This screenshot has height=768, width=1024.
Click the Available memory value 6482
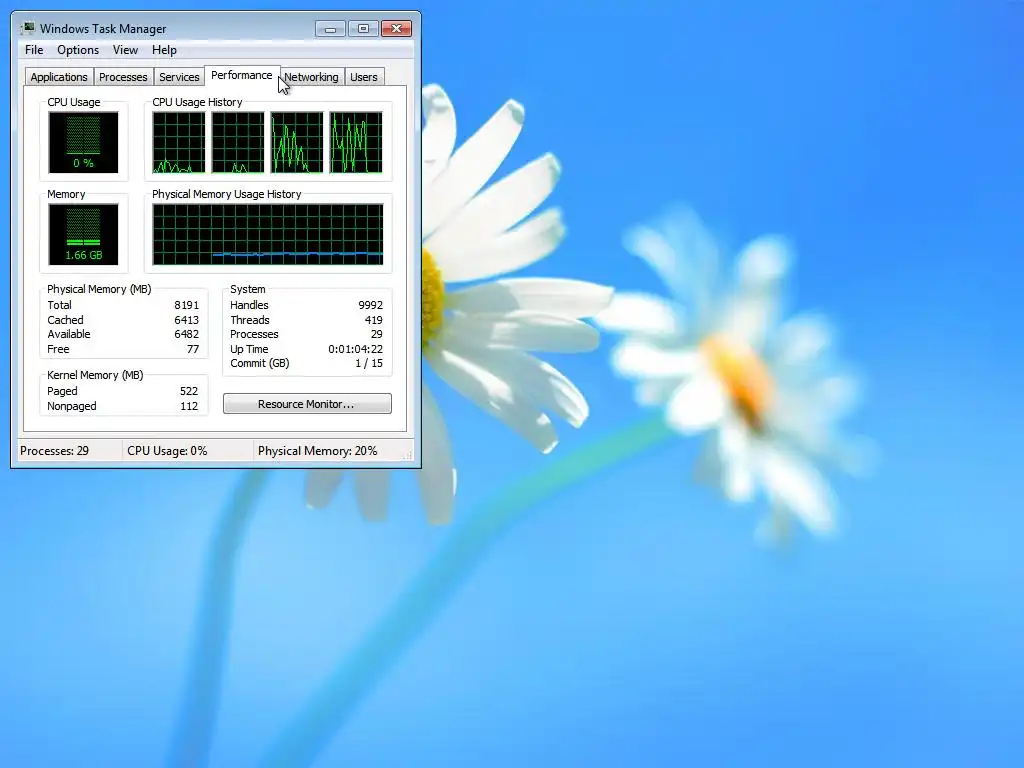coord(186,334)
